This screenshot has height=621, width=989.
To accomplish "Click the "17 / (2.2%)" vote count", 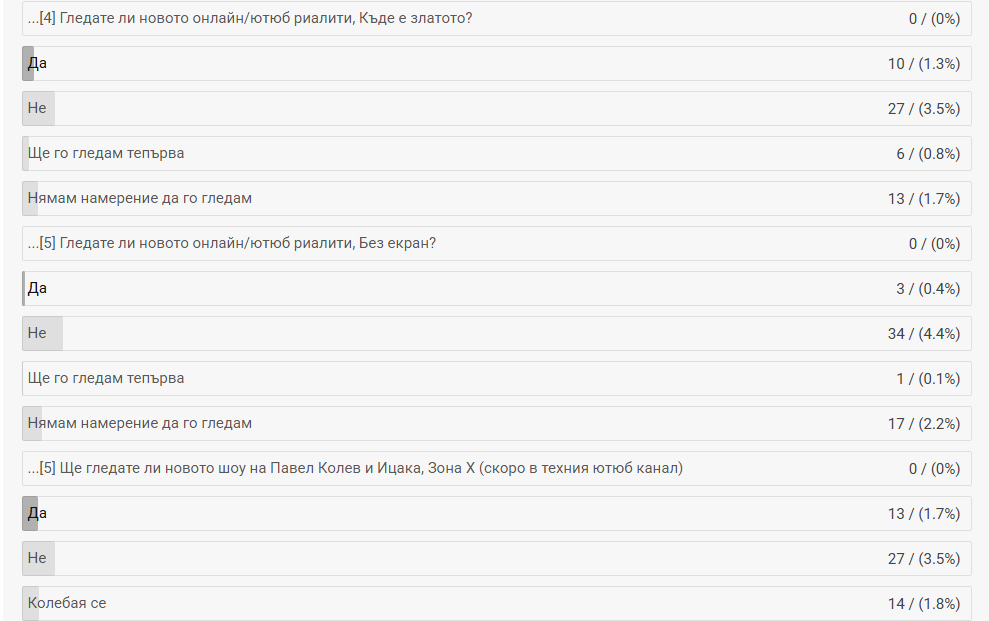I will tap(923, 424).
